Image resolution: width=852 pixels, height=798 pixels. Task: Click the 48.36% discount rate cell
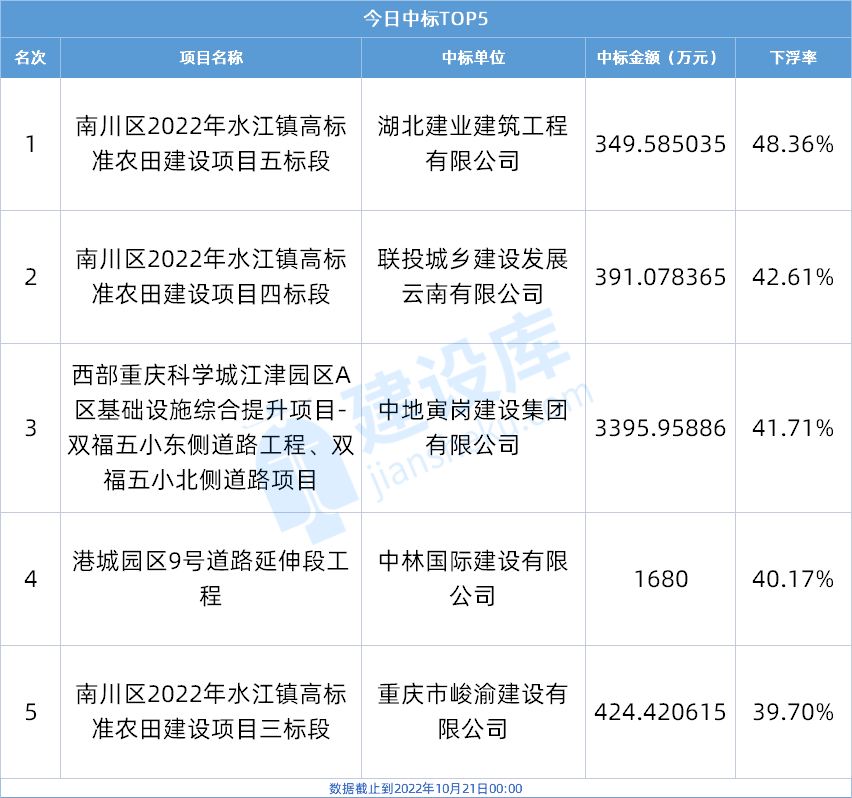(x=793, y=144)
